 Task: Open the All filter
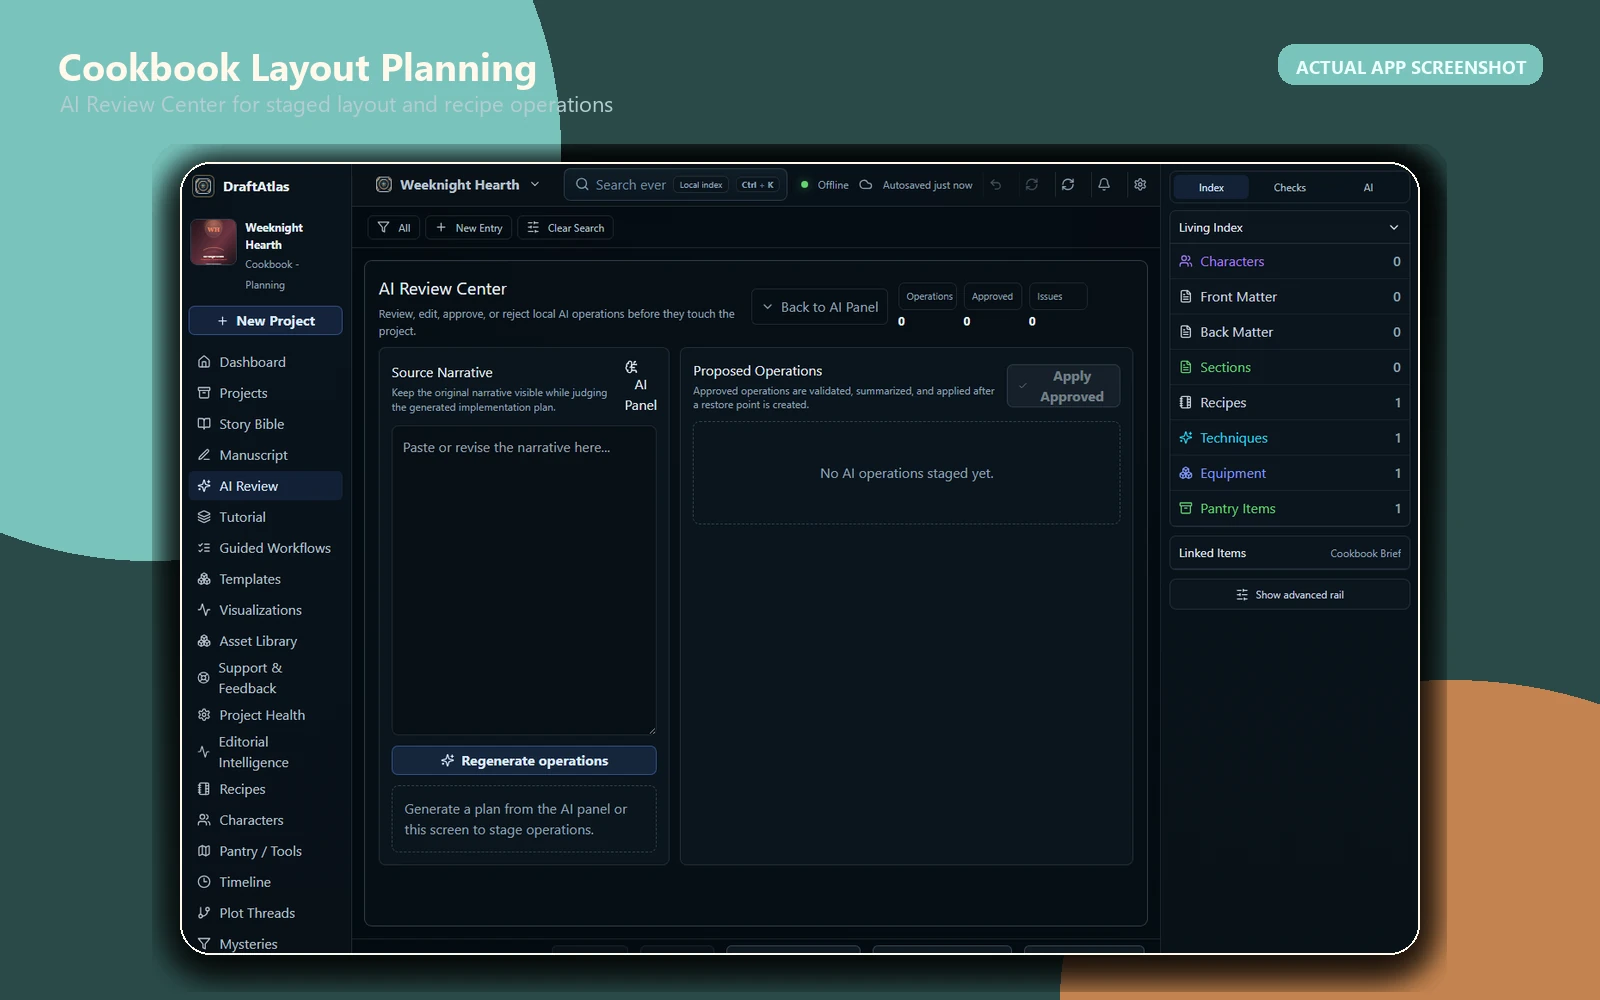[x=394, y=228]
